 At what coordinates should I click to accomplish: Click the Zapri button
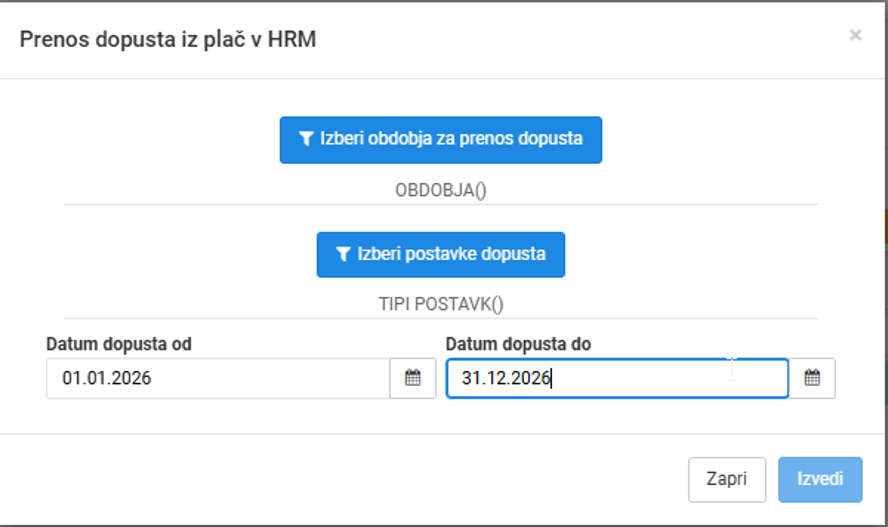click(x=727, y=479)
